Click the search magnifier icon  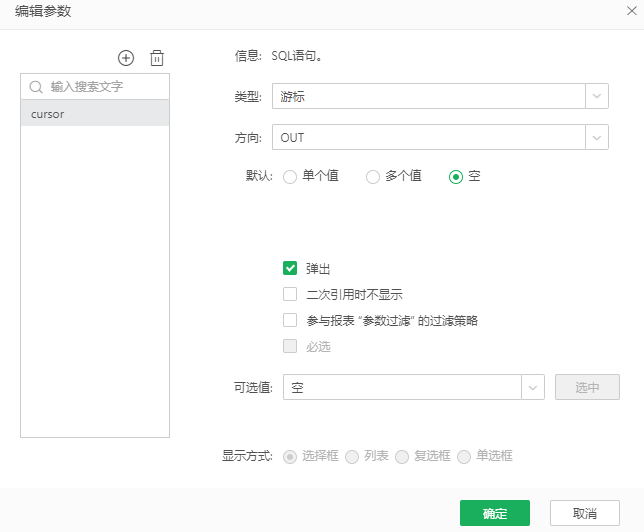[x=37, y=87]
